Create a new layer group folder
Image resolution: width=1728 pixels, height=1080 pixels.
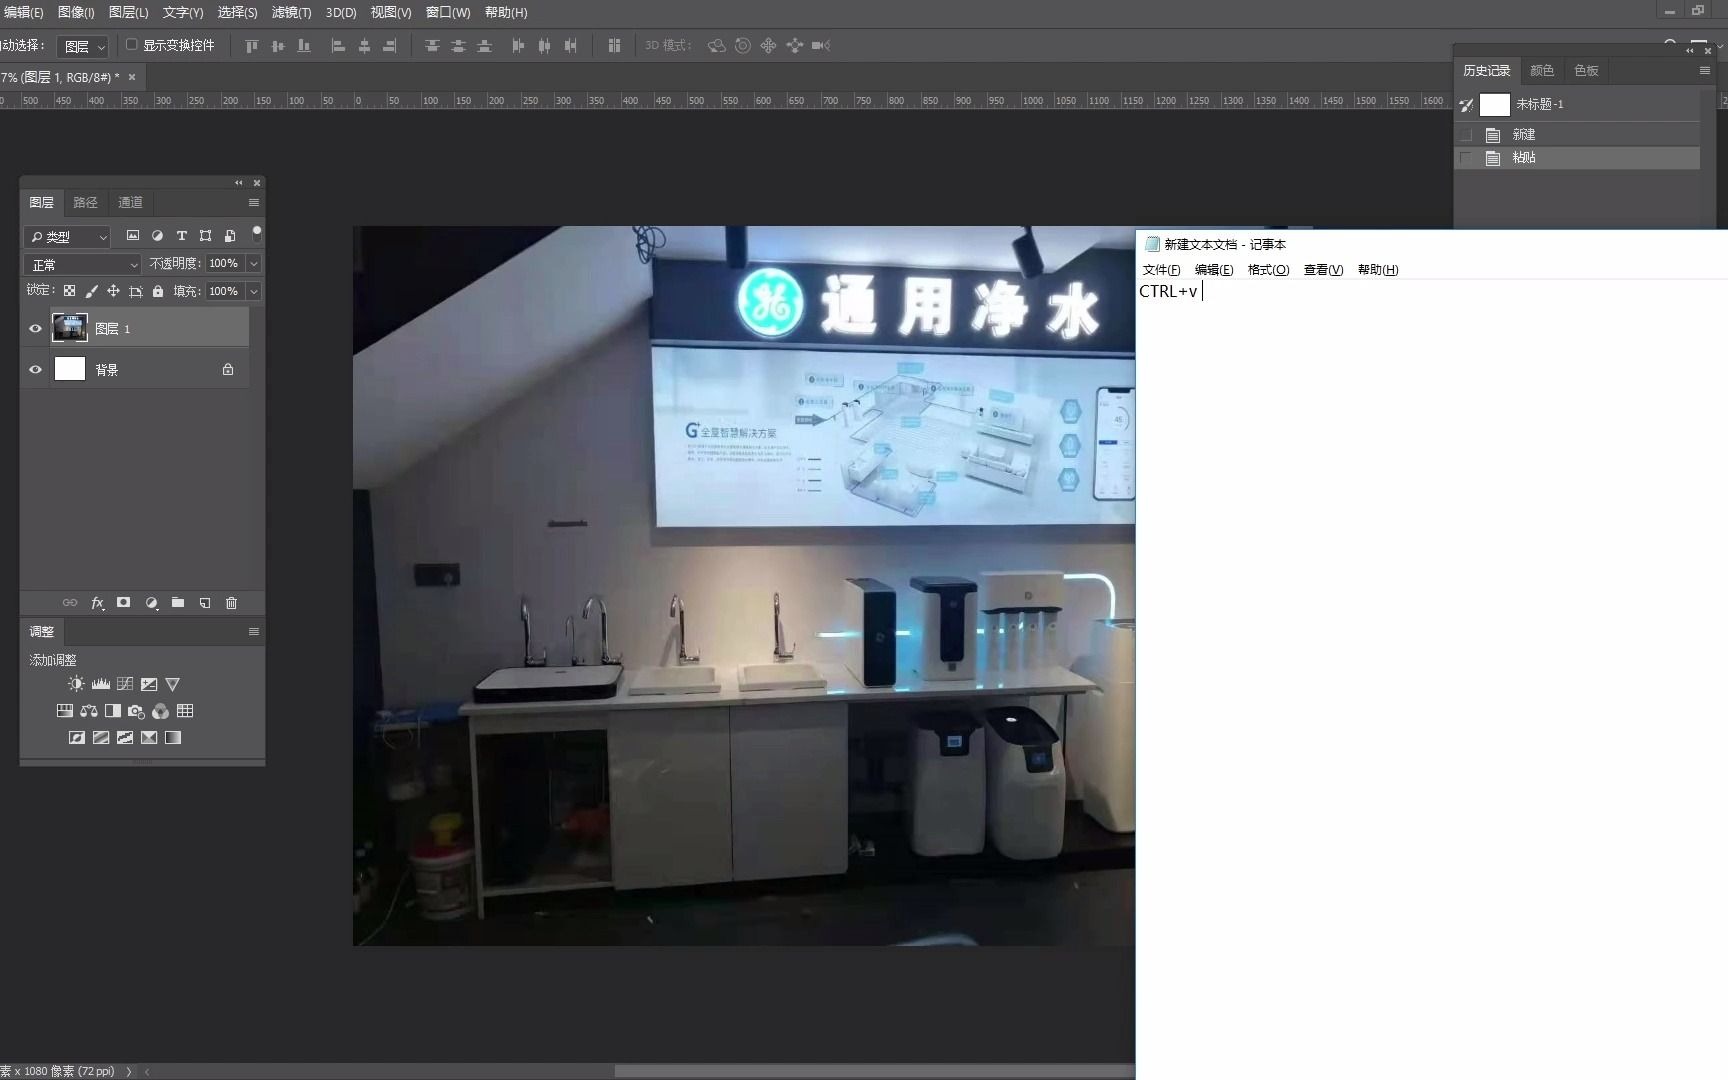tap(178, 603)
